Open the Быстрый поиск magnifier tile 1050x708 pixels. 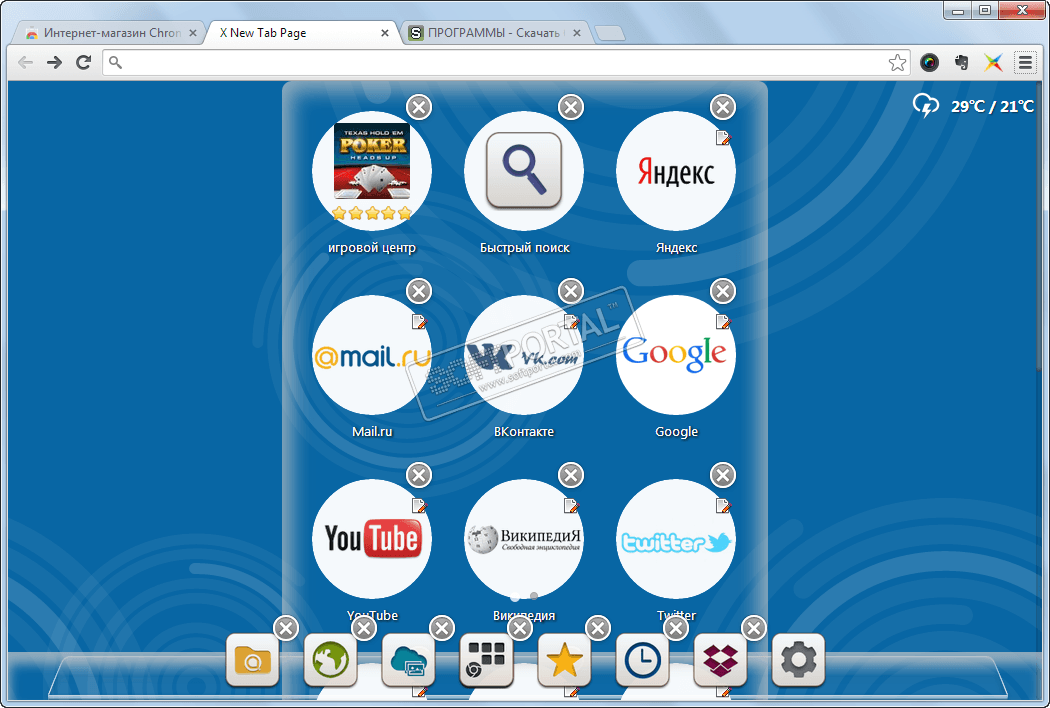click(524, 171)
